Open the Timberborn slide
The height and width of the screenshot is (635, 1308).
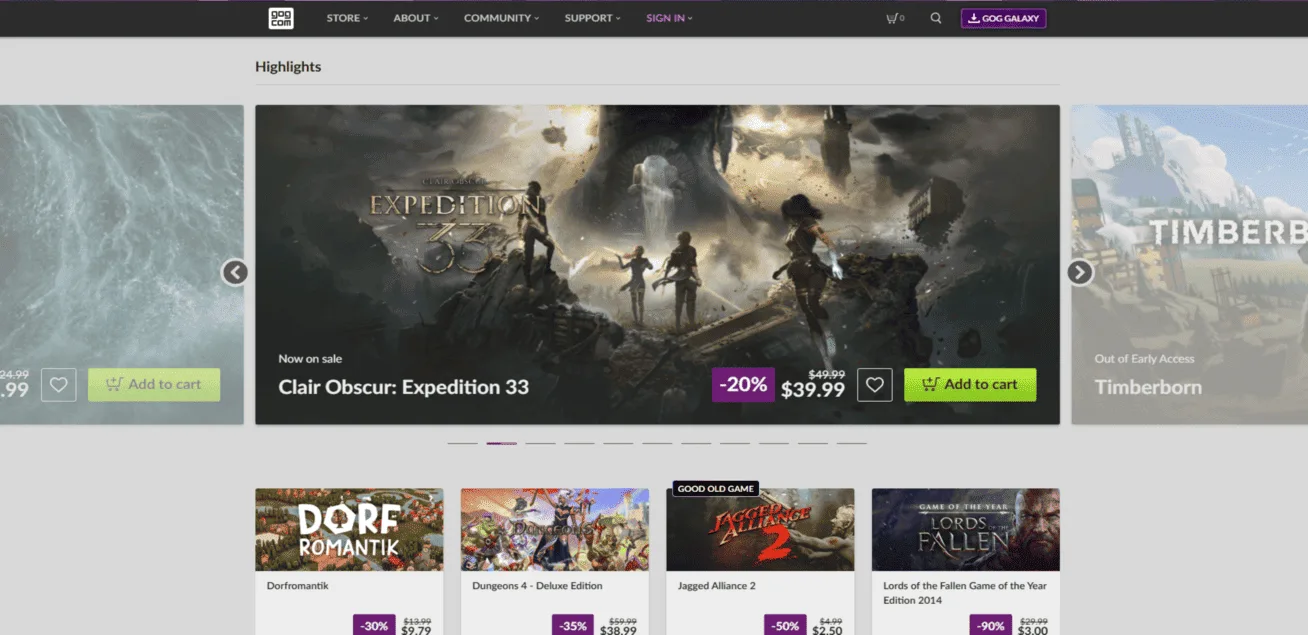(x=1189, y=264)
